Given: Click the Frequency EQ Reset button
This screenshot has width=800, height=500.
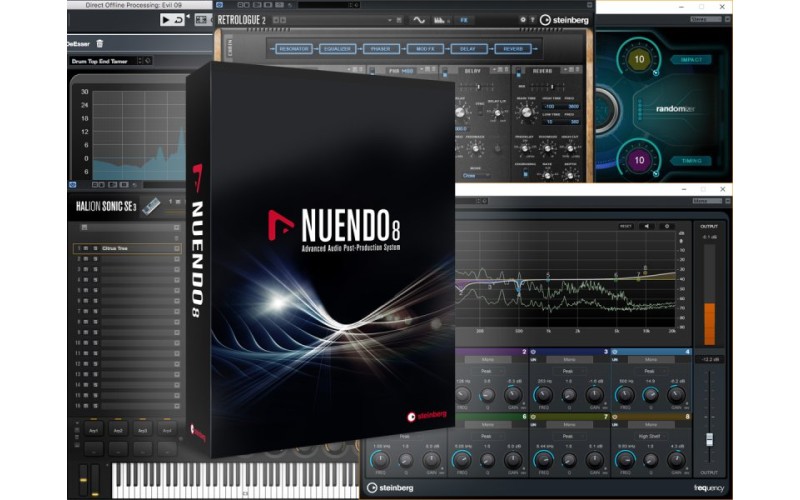Looking at the screenshot, I should point(626,226).
